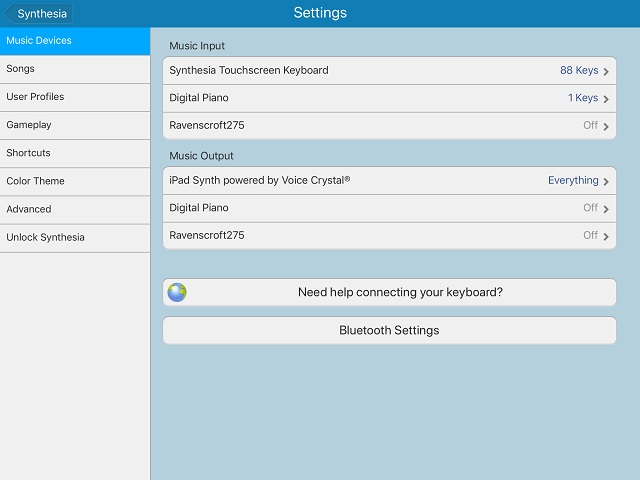Image resolution: width=640 pixels, height=480 pixels.
Task: Go back using the Synthesia button
Action: pos(39,13)
